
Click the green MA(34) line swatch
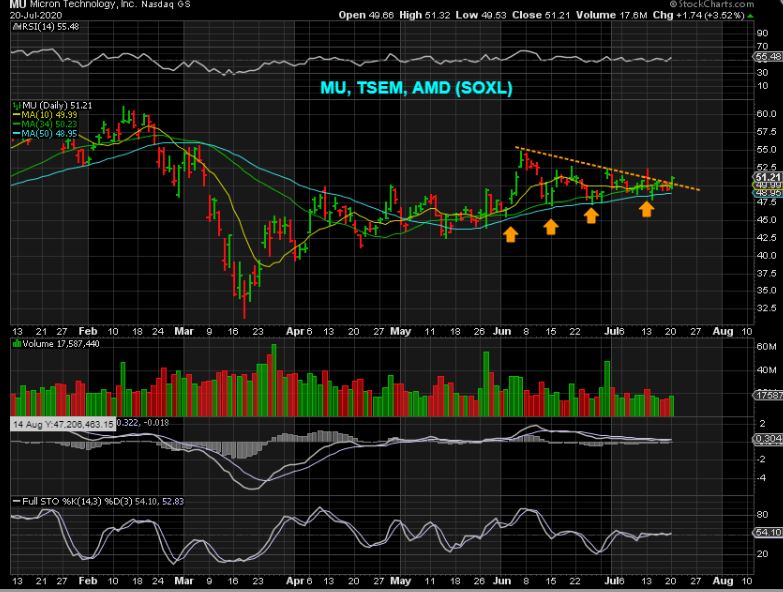pos(16,124)
